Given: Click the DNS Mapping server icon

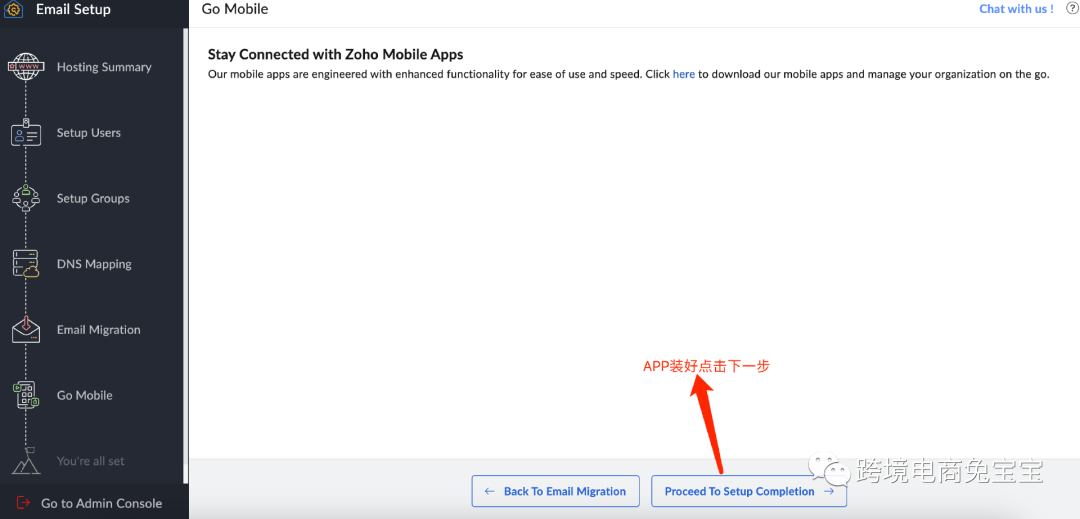Looking at the screenshot, I should pos(26,264).
